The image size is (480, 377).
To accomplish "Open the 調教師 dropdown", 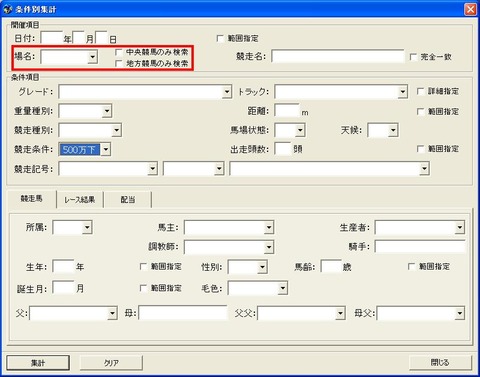I will pos(269,247).
